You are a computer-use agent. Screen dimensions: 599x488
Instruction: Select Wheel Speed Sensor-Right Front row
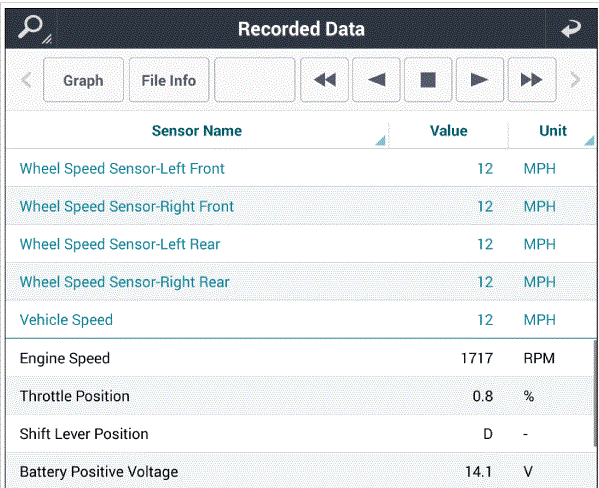[301, 206]
